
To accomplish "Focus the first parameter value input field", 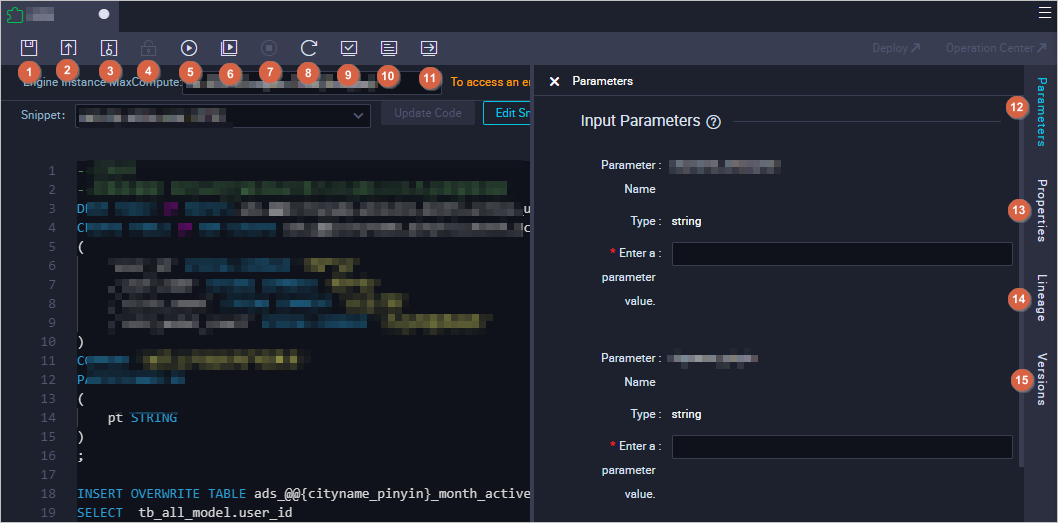I will click(842, 254).
